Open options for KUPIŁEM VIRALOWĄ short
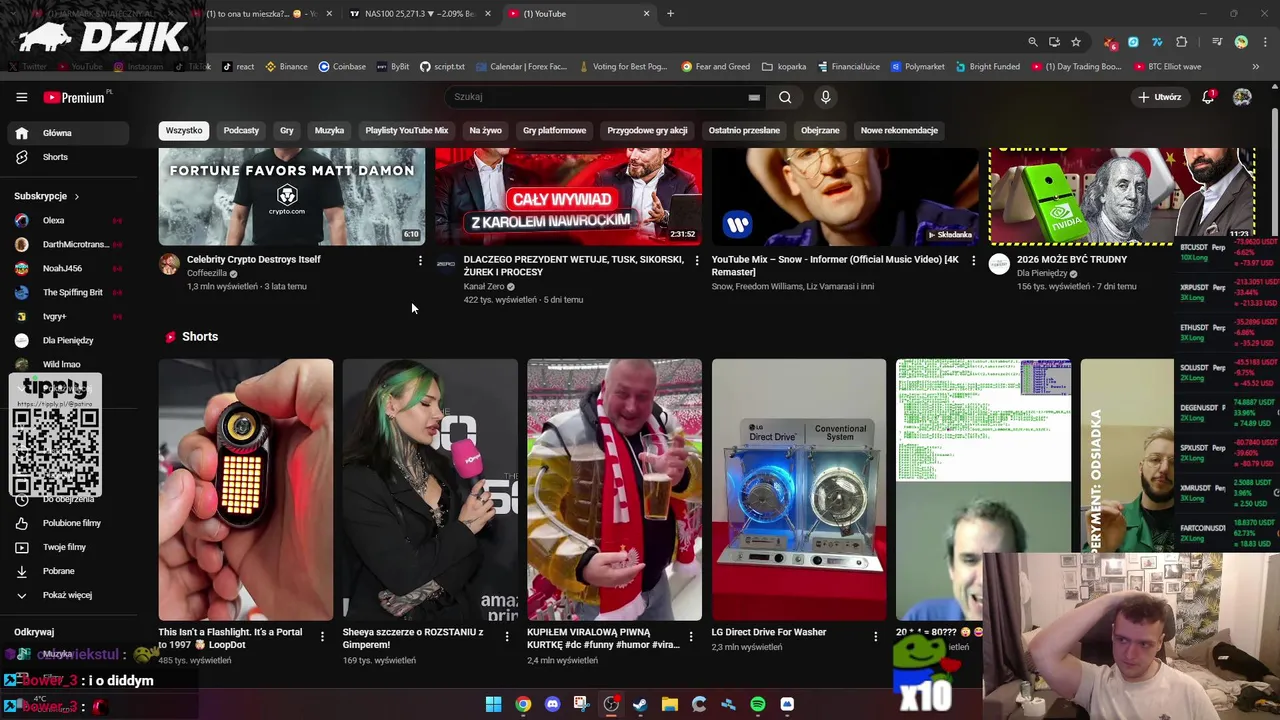Viewport: 1280px width, 720px height. (x=691, y=636)
